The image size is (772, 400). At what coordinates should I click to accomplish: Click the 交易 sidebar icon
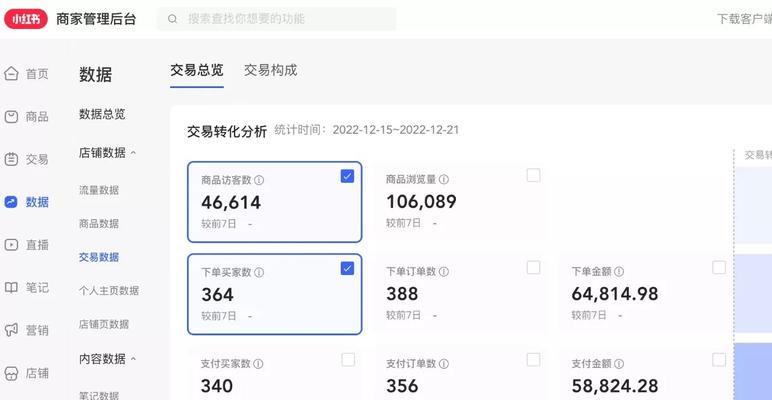pyautogui.click(x=11, y=159)
